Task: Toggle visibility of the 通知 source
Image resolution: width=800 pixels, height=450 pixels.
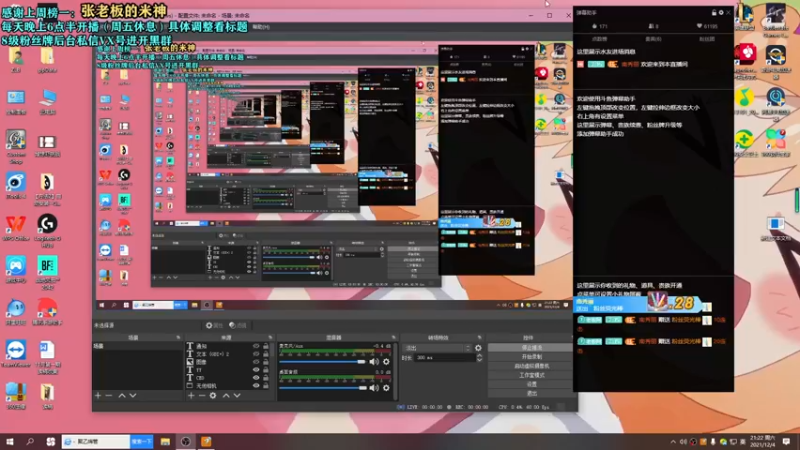Action: point(256,346)
